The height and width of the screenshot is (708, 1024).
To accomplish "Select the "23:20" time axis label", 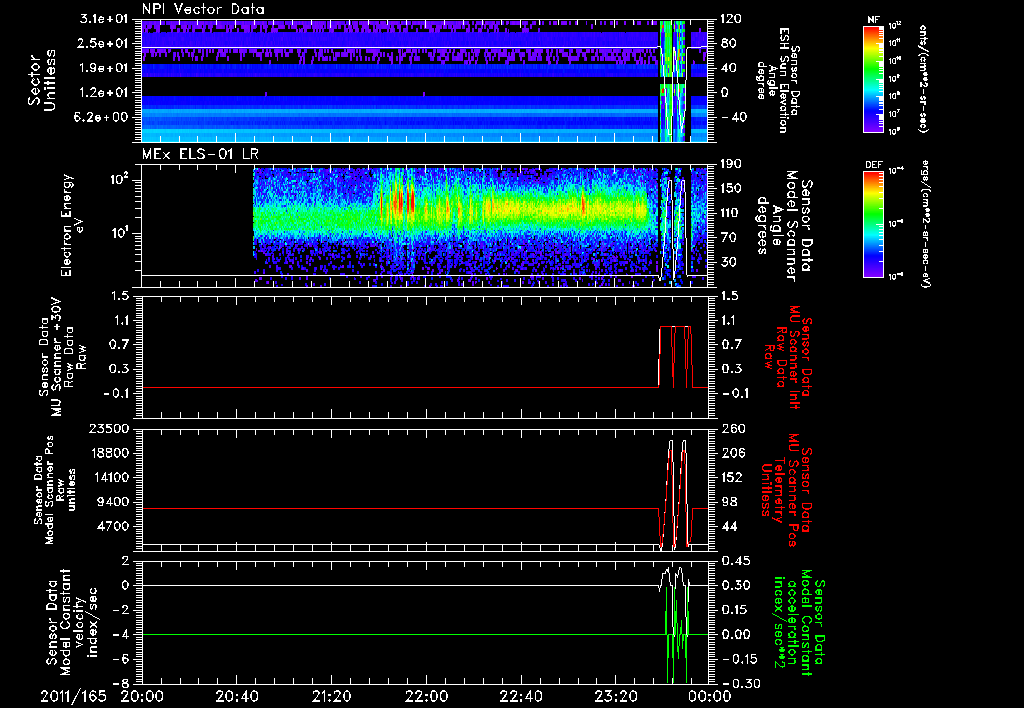I will coord(616,696).
